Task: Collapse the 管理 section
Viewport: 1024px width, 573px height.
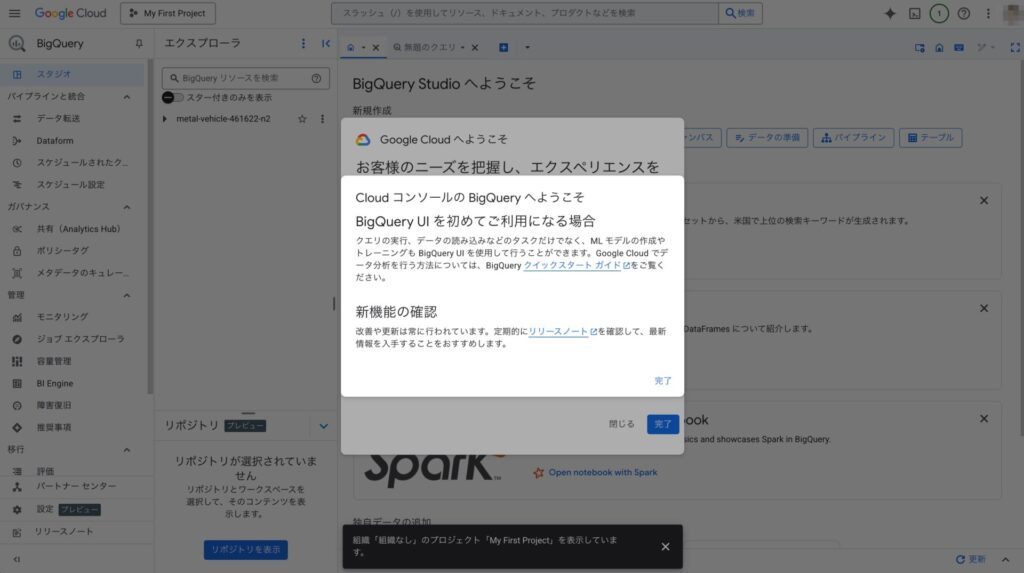Action: pyautogui.click(x=127, y=295)
